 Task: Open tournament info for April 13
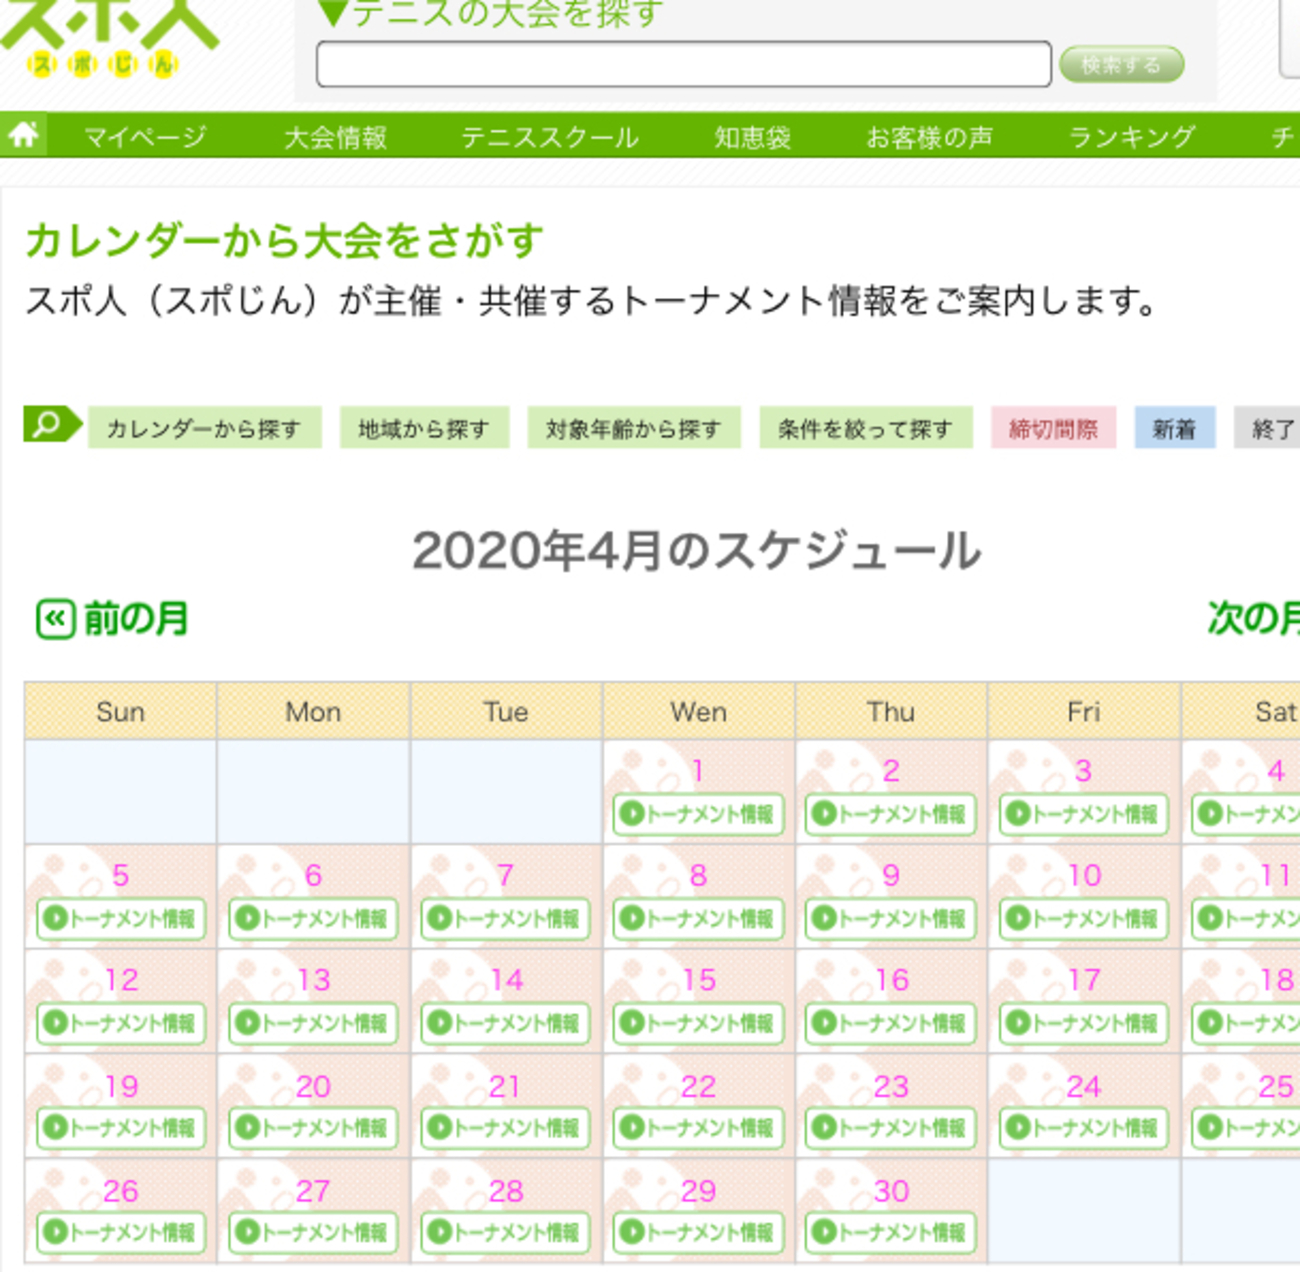(313, 1023)
